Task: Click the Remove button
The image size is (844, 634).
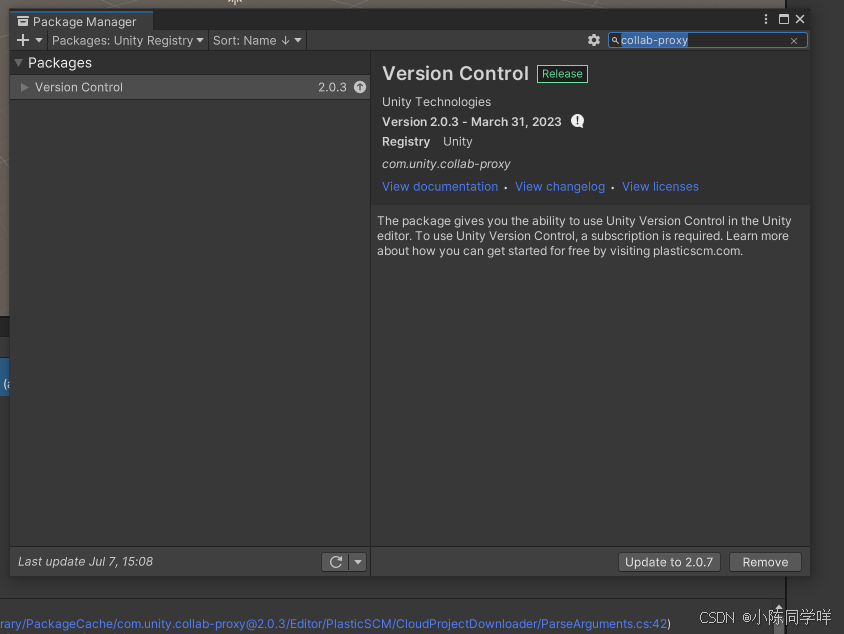Action: (x=765, y=562)
